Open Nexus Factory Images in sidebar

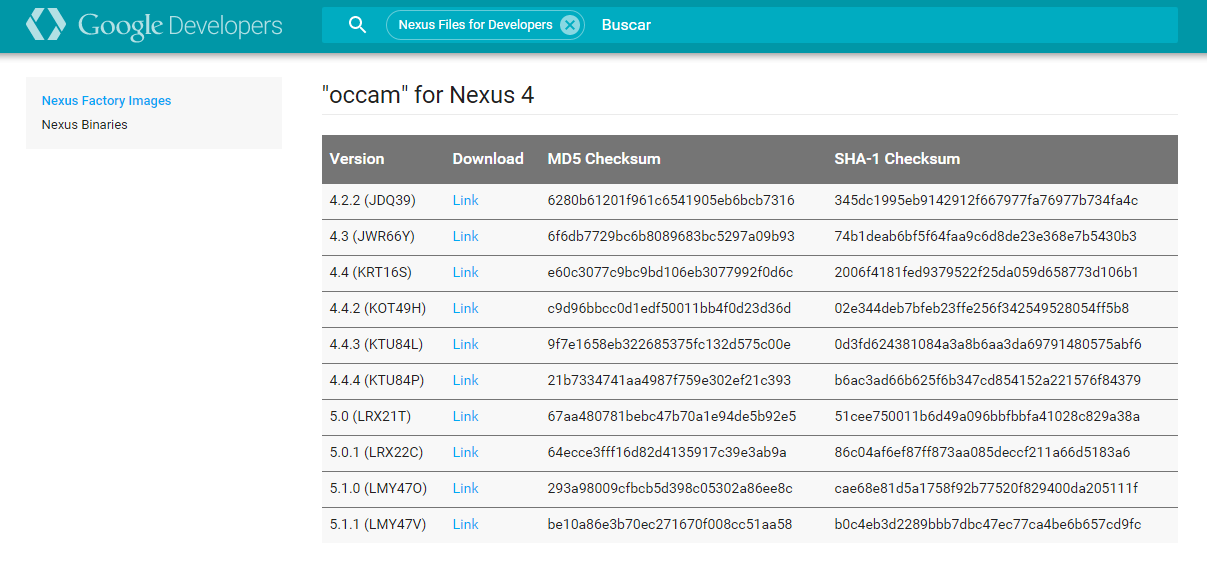[x=106, y=101]
